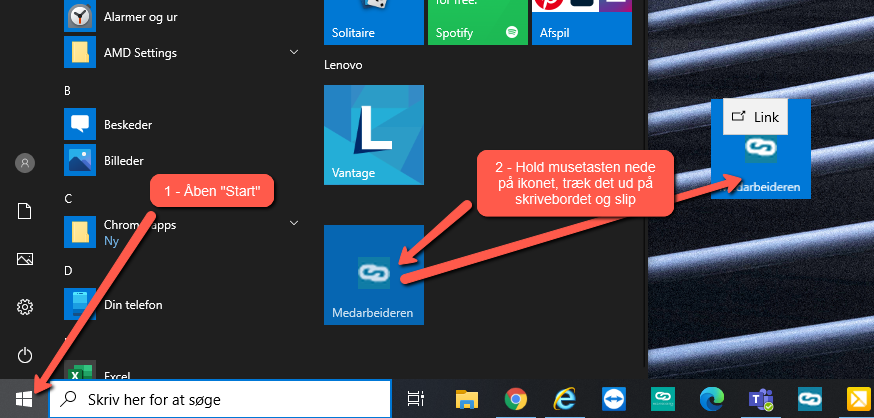Open the Billeder app
This screenshot has height=418, width=874.
tap(184, 161)
